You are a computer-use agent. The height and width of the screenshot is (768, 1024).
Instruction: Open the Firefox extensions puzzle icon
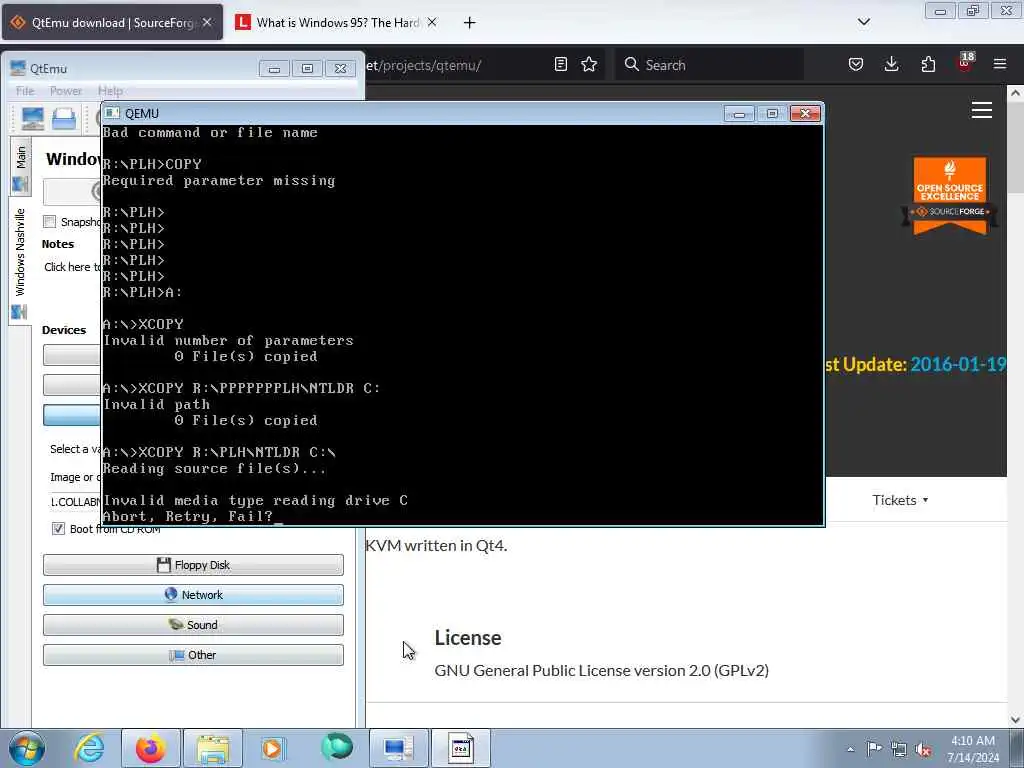tap(928, 64)
